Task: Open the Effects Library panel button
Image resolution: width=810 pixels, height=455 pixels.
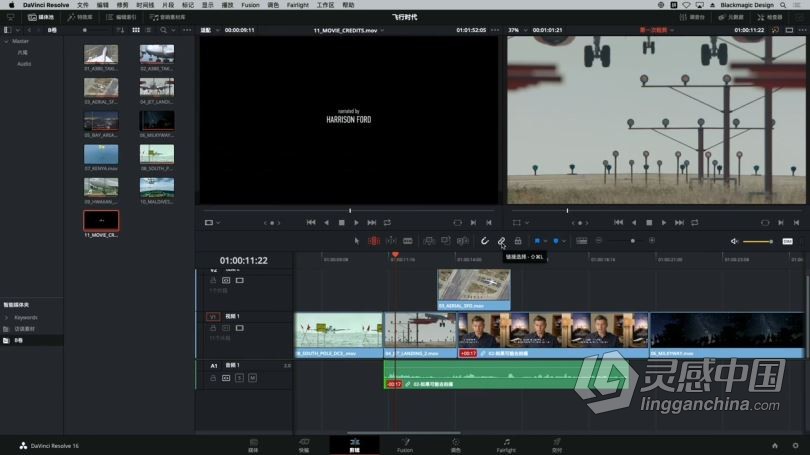Action: coord(80,17)
